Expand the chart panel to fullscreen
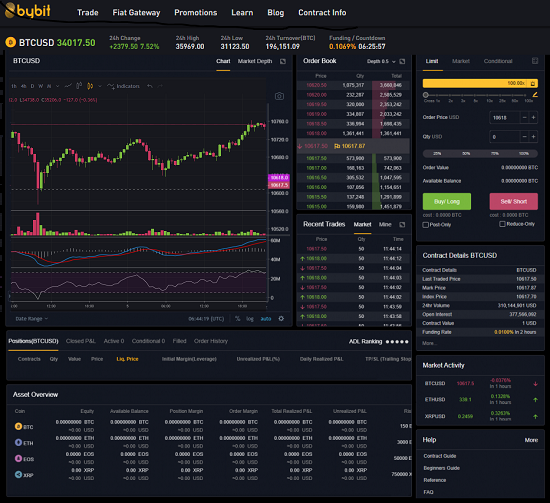Viewport: 550px width, 503px height. coord(283,61)
